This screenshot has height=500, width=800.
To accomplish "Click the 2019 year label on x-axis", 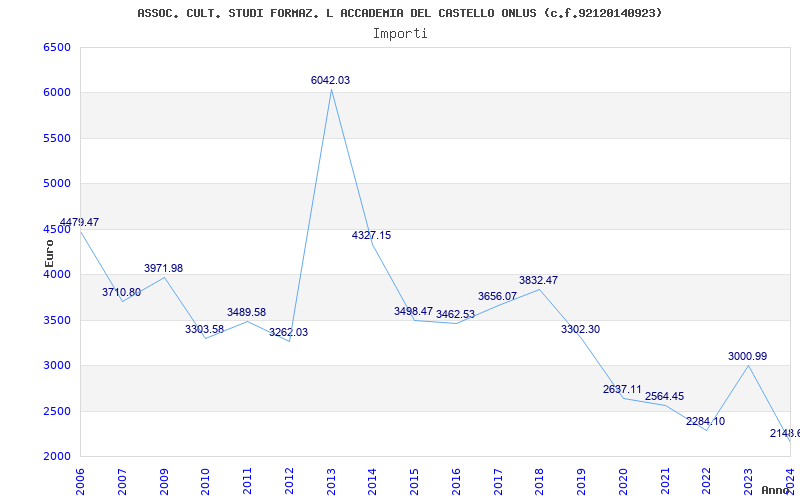I will [581, 481].
